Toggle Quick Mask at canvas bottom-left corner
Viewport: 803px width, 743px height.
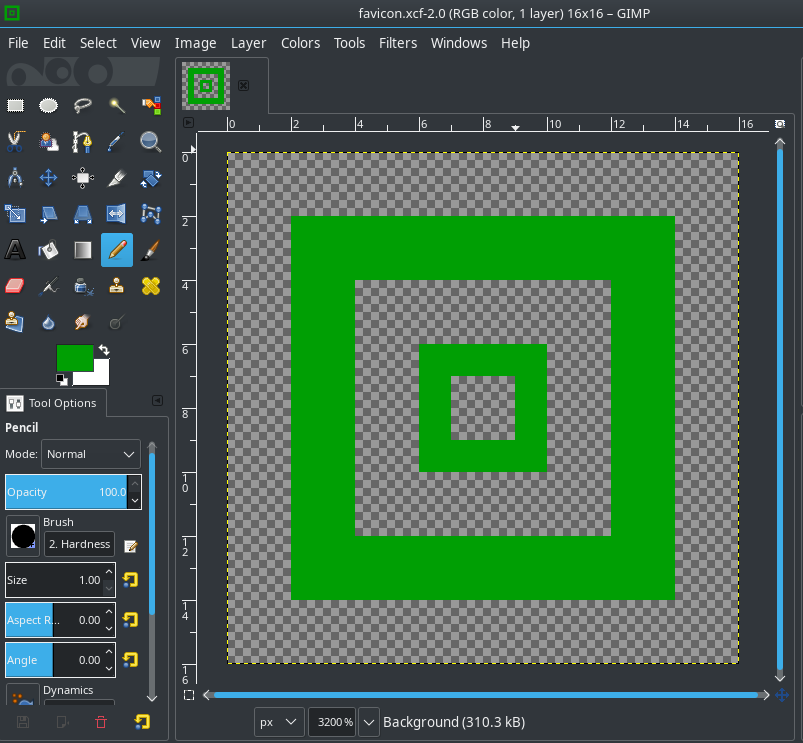[189, 694]
